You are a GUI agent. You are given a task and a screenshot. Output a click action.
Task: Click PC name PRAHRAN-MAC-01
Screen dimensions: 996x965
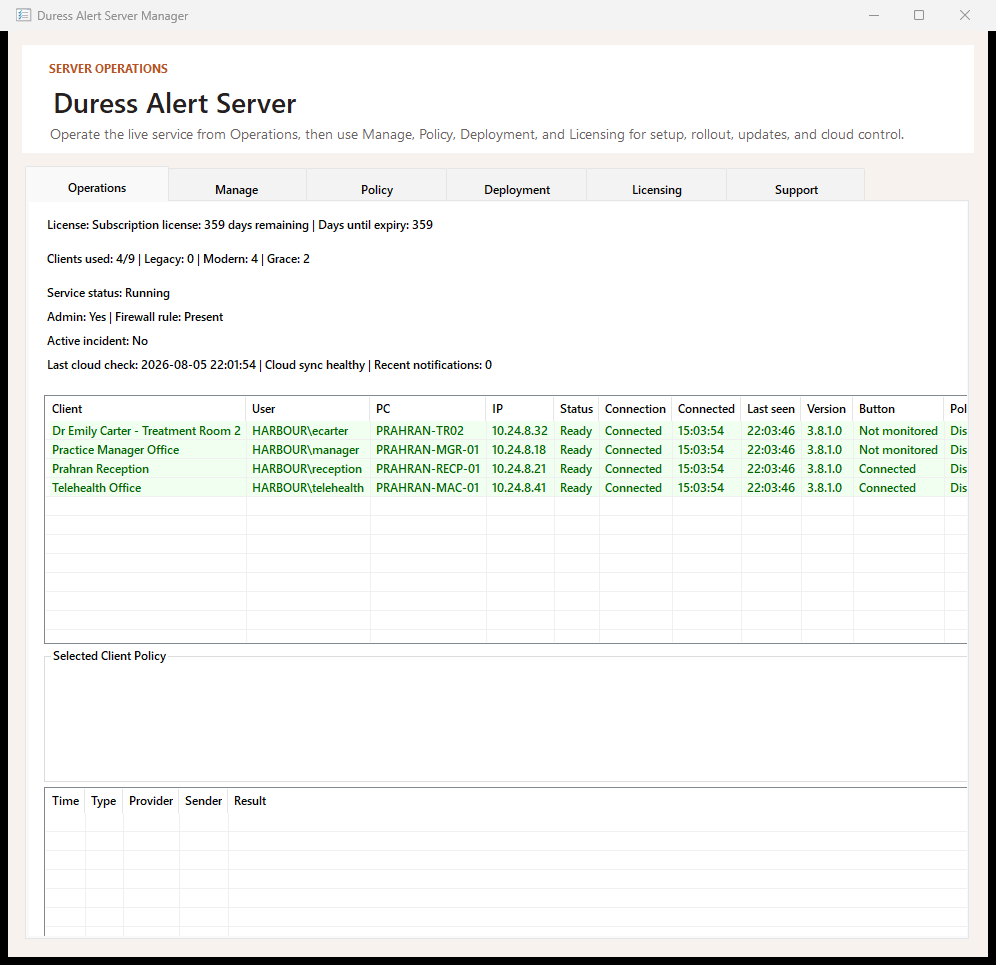pyautogui.click(x=427, y=488)
